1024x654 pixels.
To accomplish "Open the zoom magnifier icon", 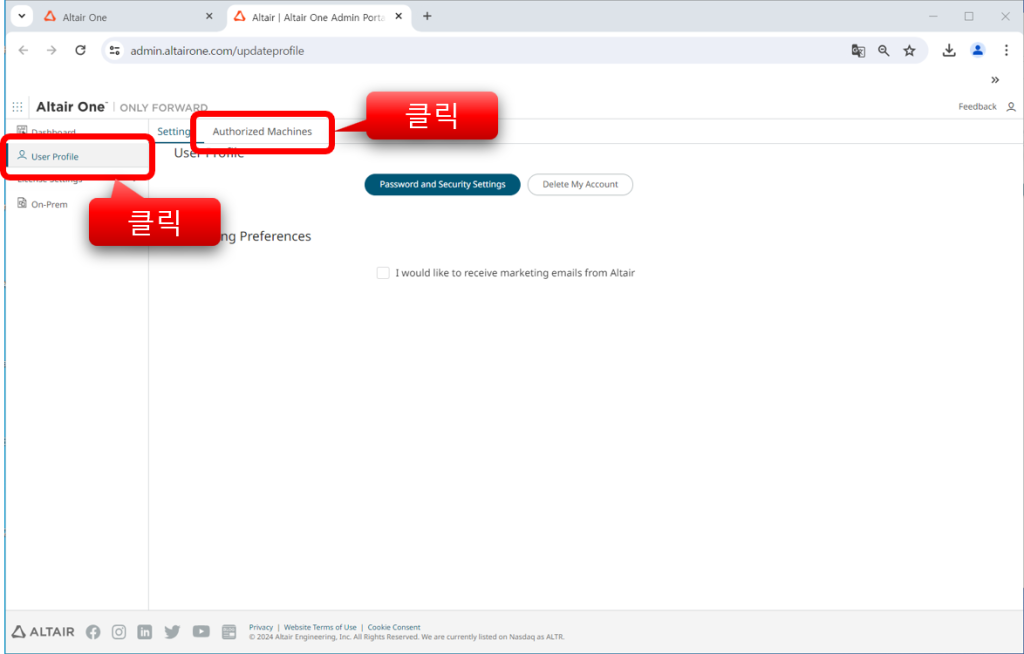I will tap(884, 50).
